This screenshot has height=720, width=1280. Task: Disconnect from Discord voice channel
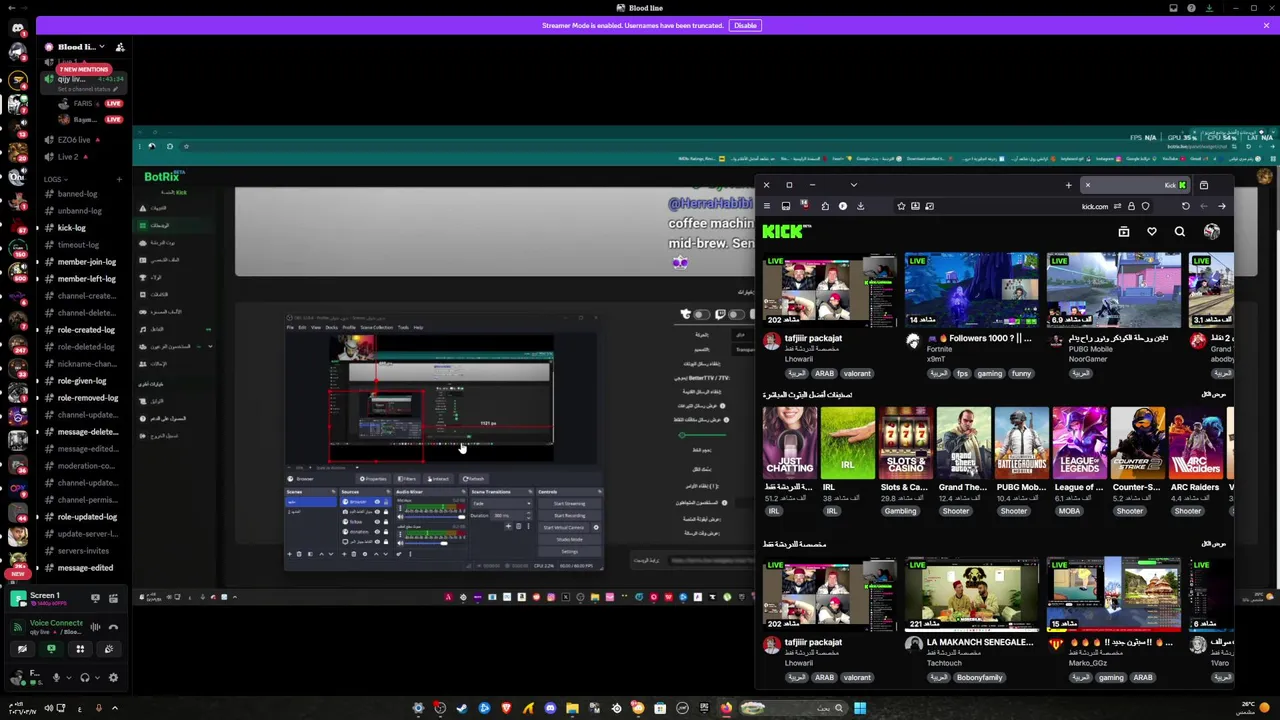[x=113, y=627]
